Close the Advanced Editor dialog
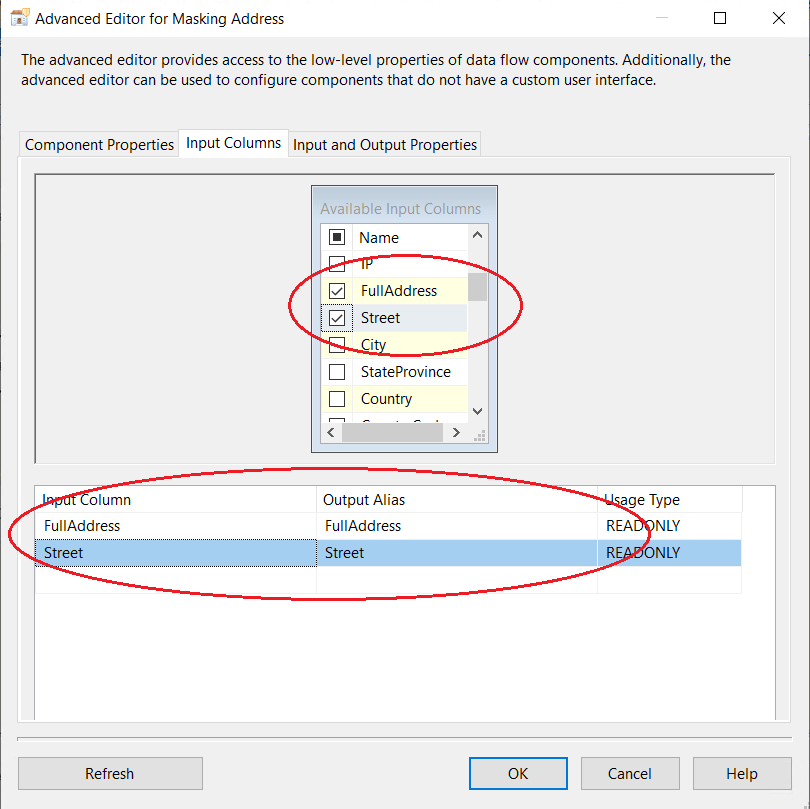Screen dimensions: 810x809 pos(779,18)
